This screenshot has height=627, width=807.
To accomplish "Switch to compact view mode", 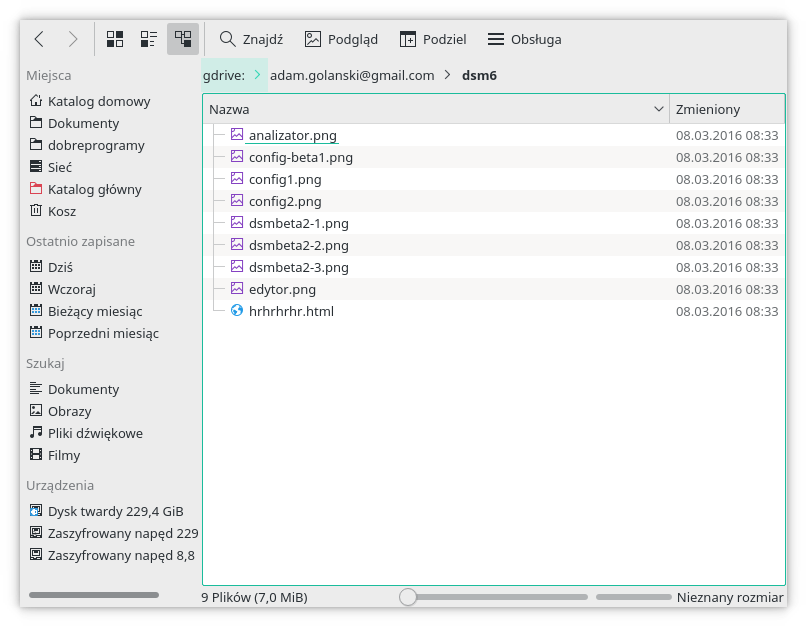I will tap(149, 39).
